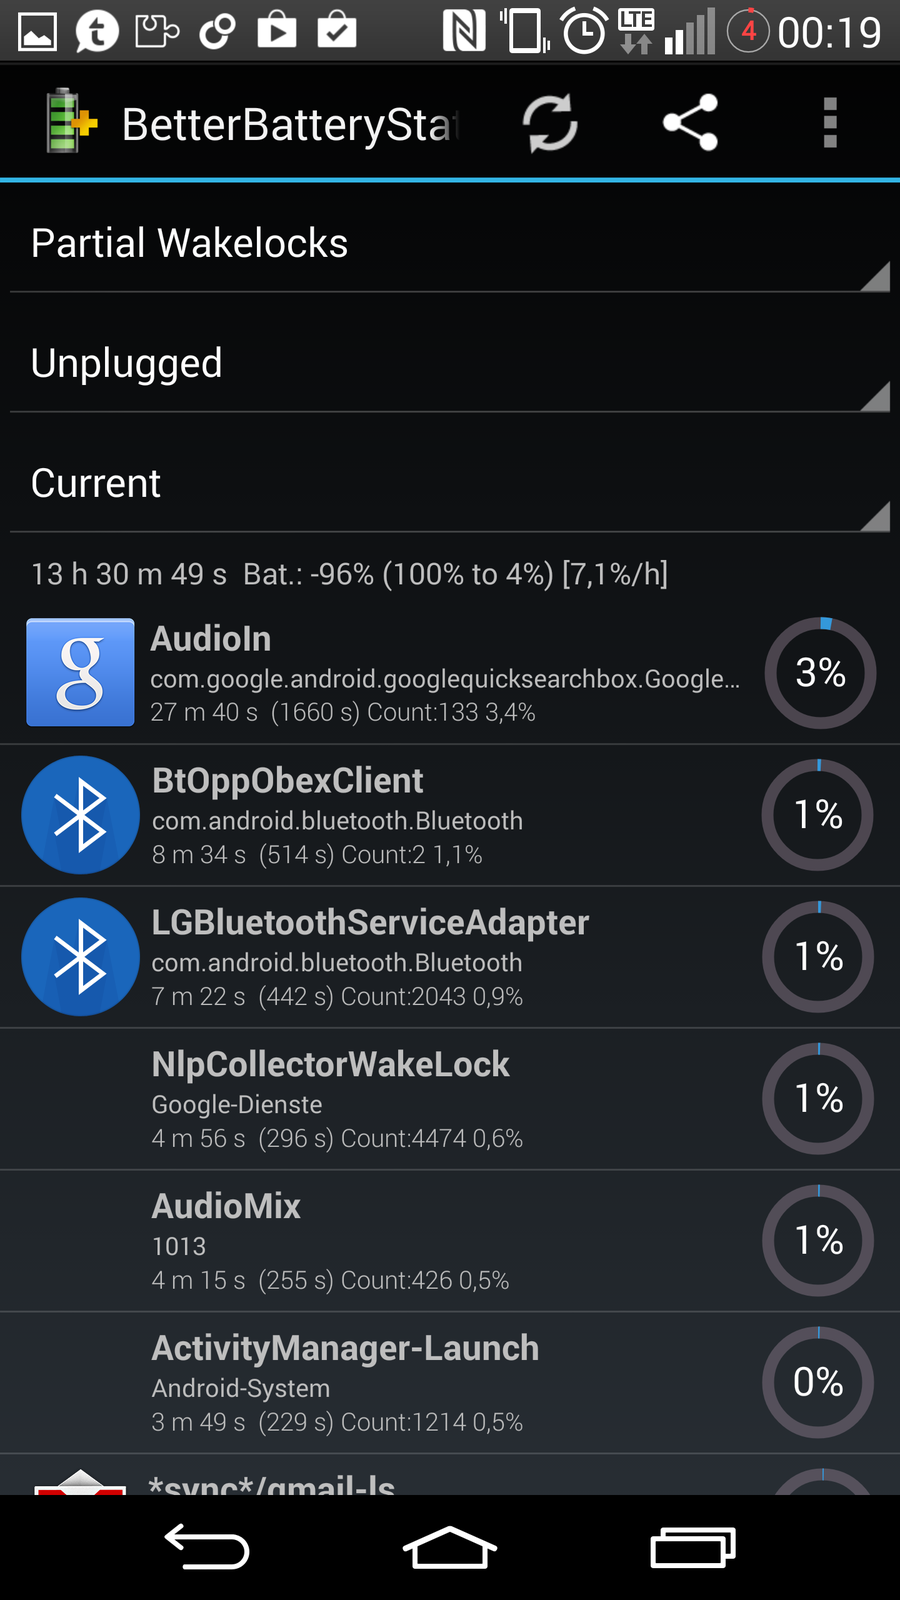Tap the AudioIn wakelock title
The image size is (900, 1600).
pos(211,639)
